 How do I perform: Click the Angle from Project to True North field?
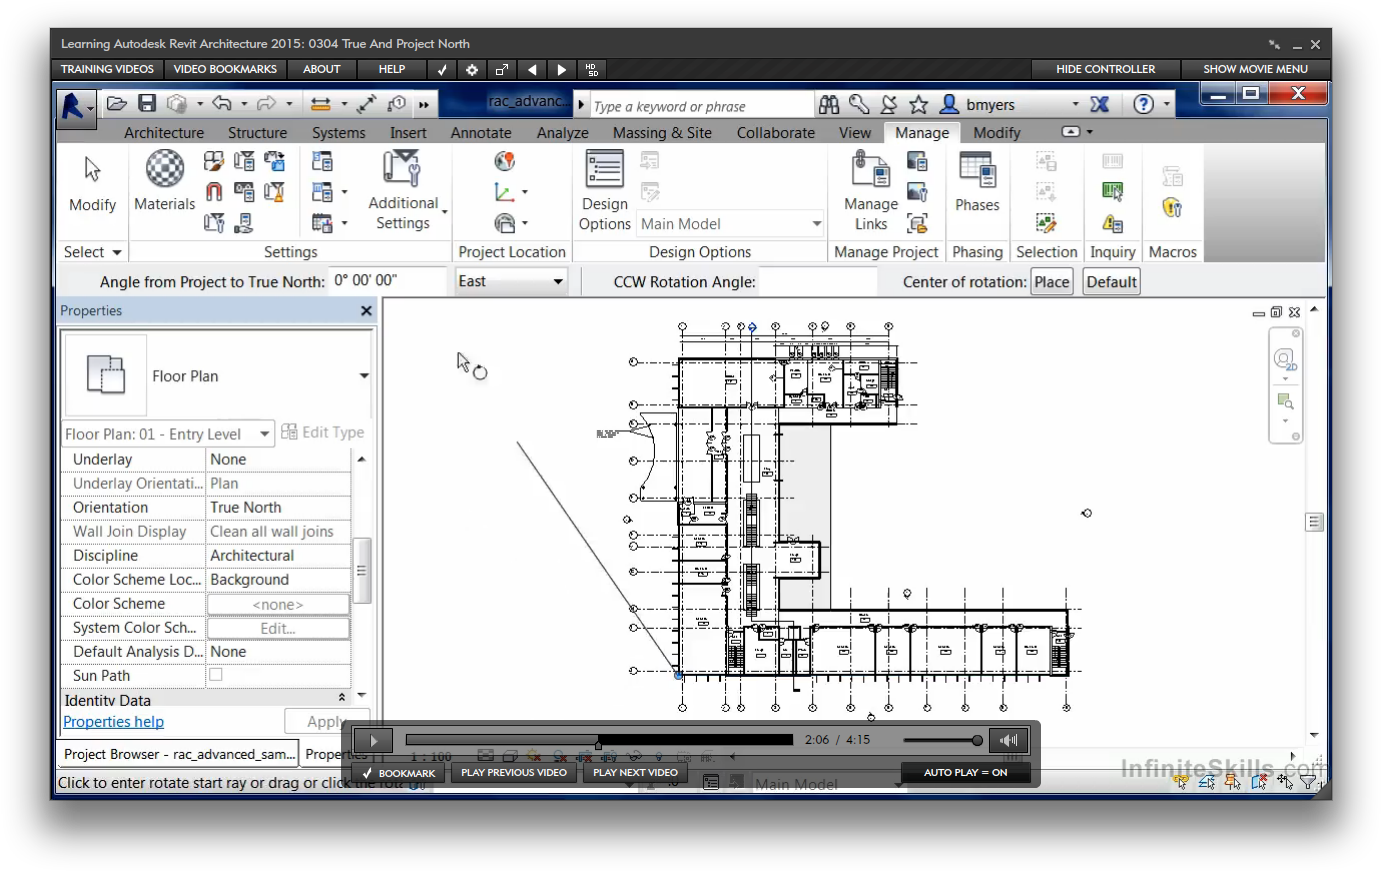coord(388,281)
